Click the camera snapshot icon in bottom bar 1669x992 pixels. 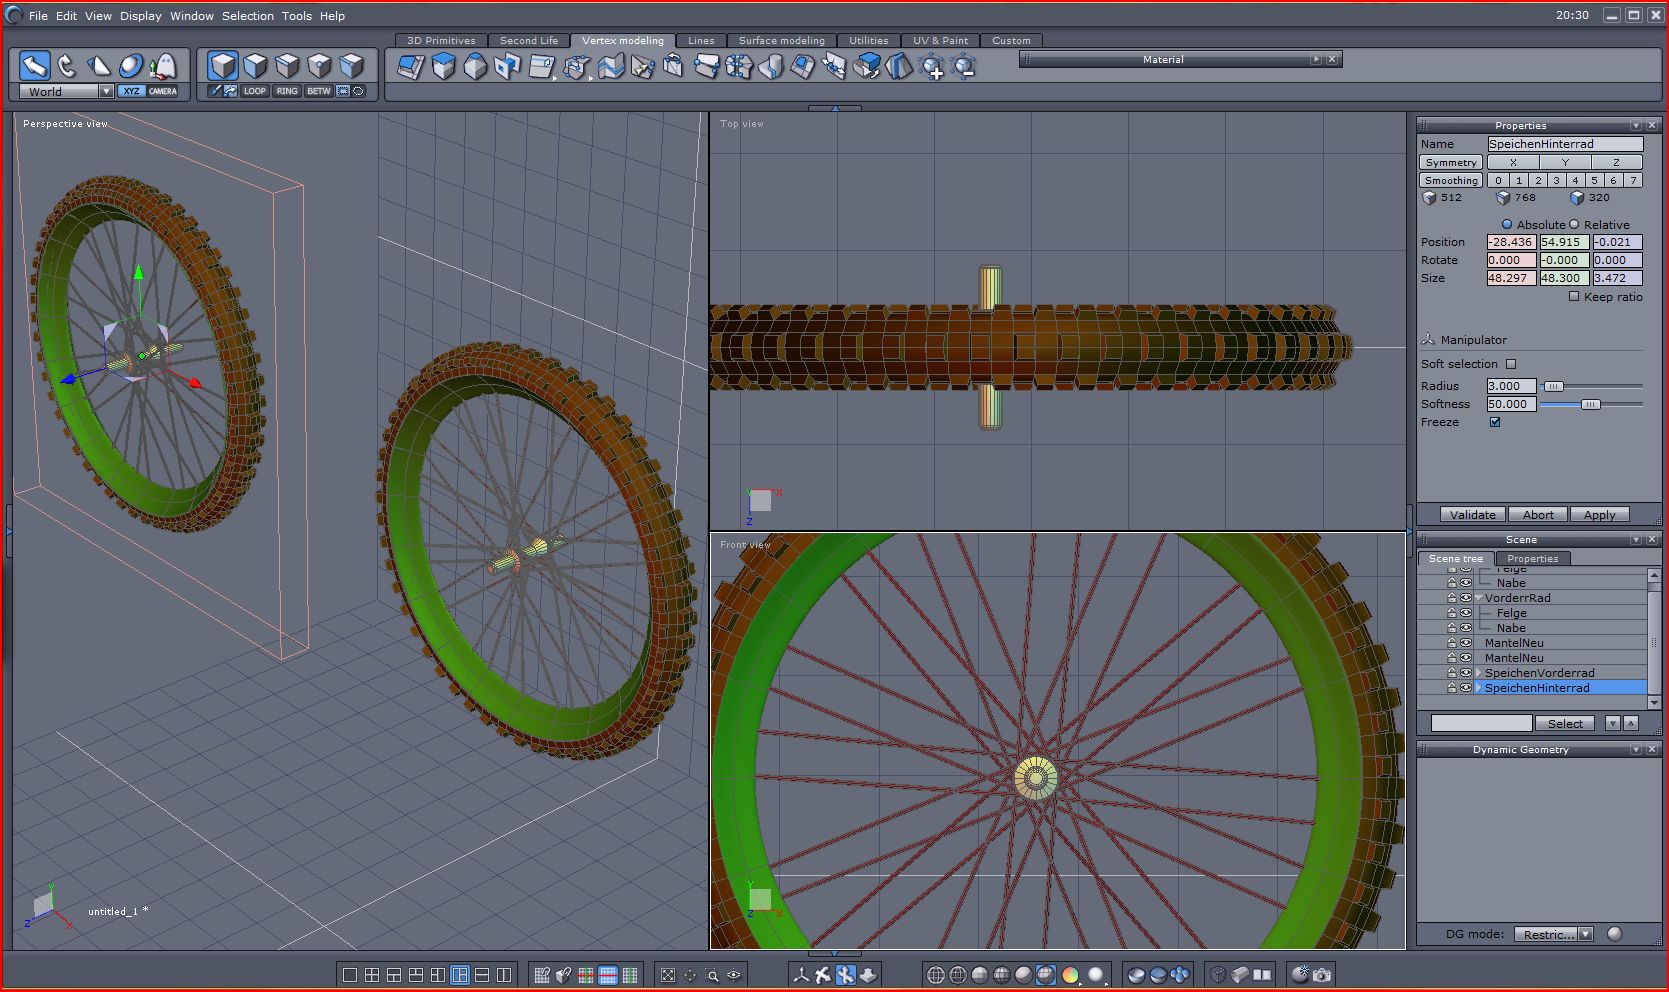click(x=1322, y=974)
